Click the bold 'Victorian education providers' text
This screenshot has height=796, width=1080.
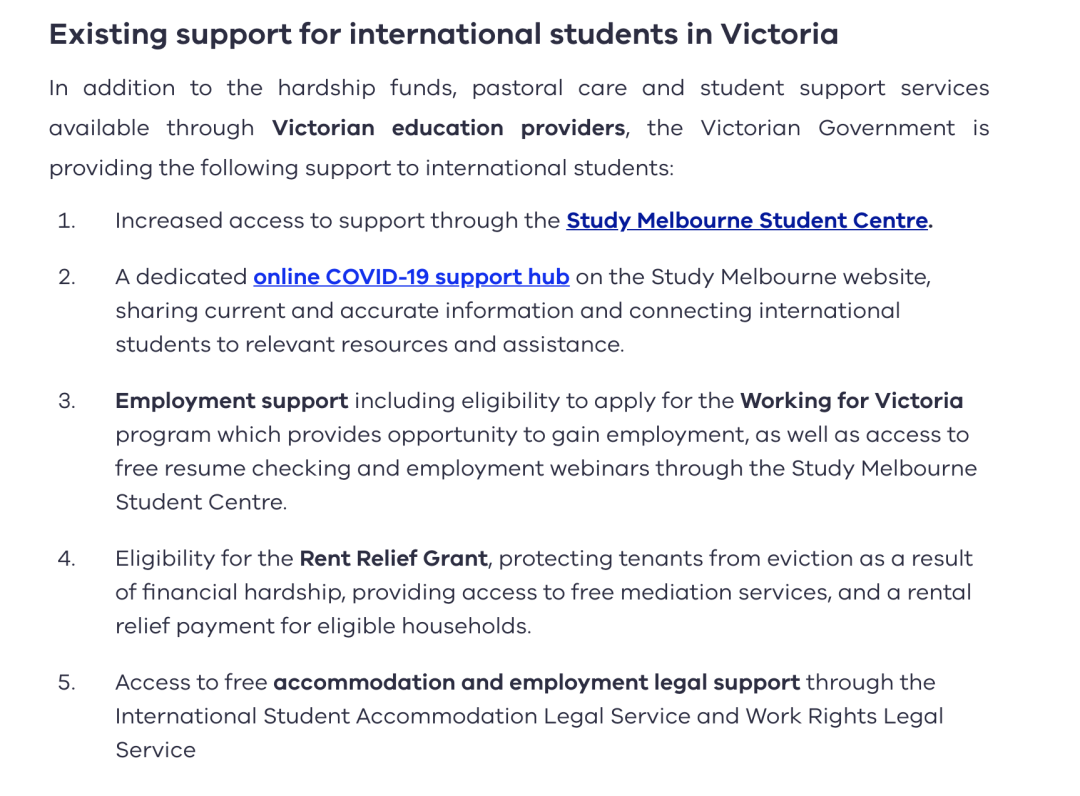point(448,128)
